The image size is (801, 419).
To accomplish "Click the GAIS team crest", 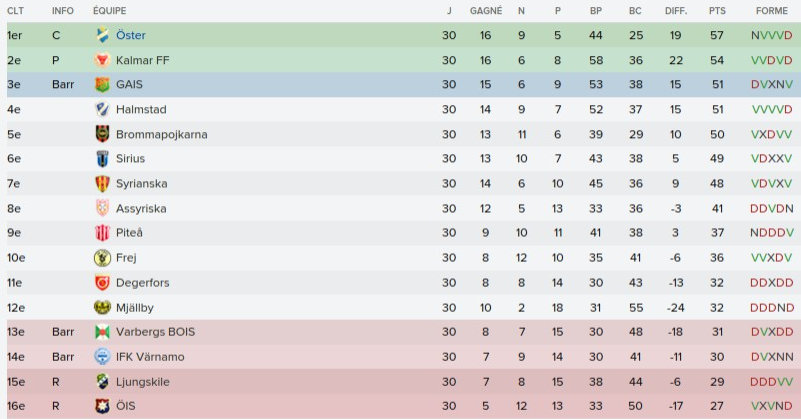I will pos(102,85).
